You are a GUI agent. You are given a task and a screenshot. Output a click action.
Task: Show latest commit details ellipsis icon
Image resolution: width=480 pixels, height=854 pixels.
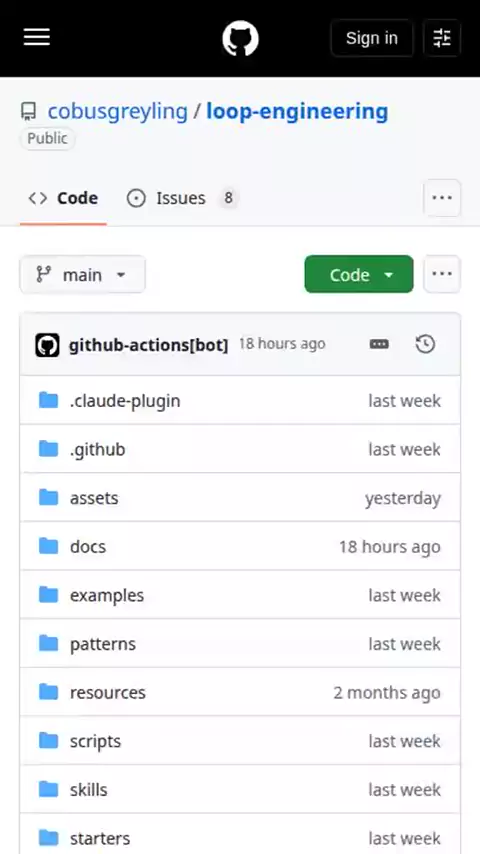click(379, 344)
